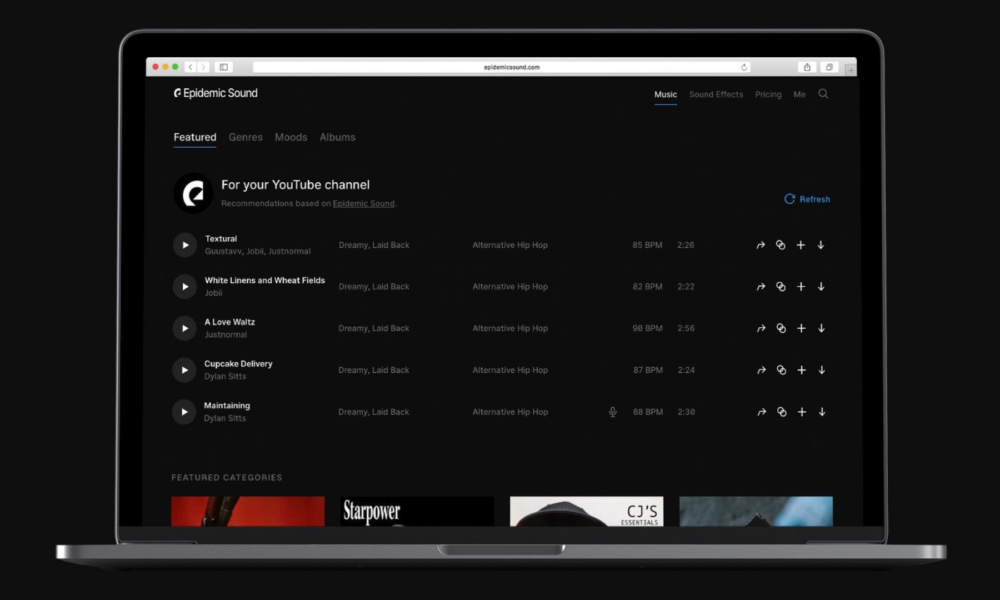Screen dimensions: 1000x600
Task: Find similar tracks to Maintaining
Action: coord(781,412)
